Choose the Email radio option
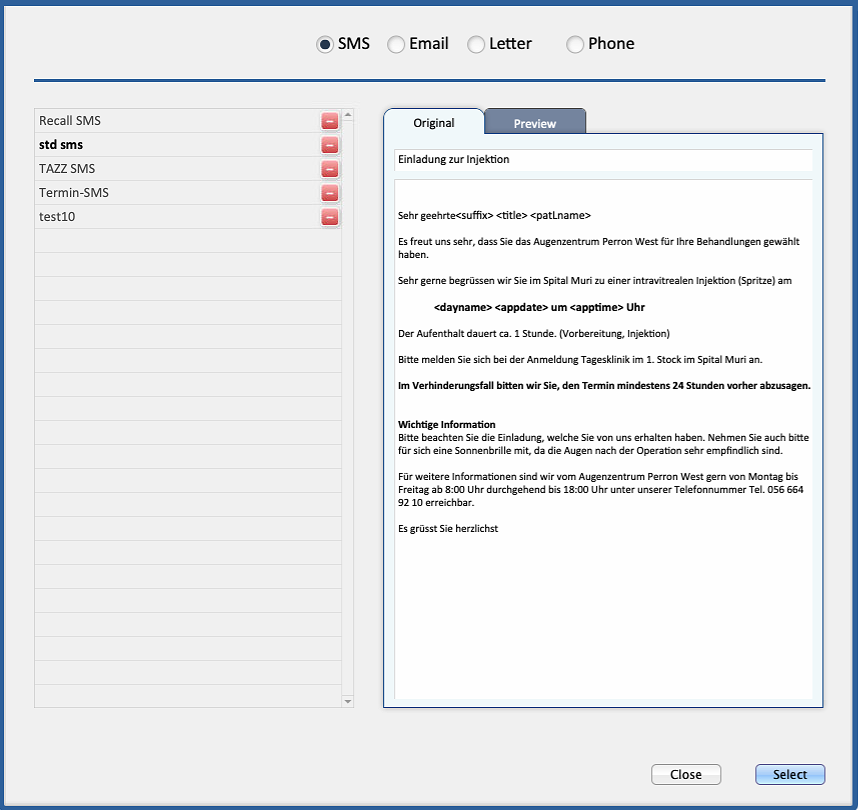858x810 pixels. [x=396, y=44]
